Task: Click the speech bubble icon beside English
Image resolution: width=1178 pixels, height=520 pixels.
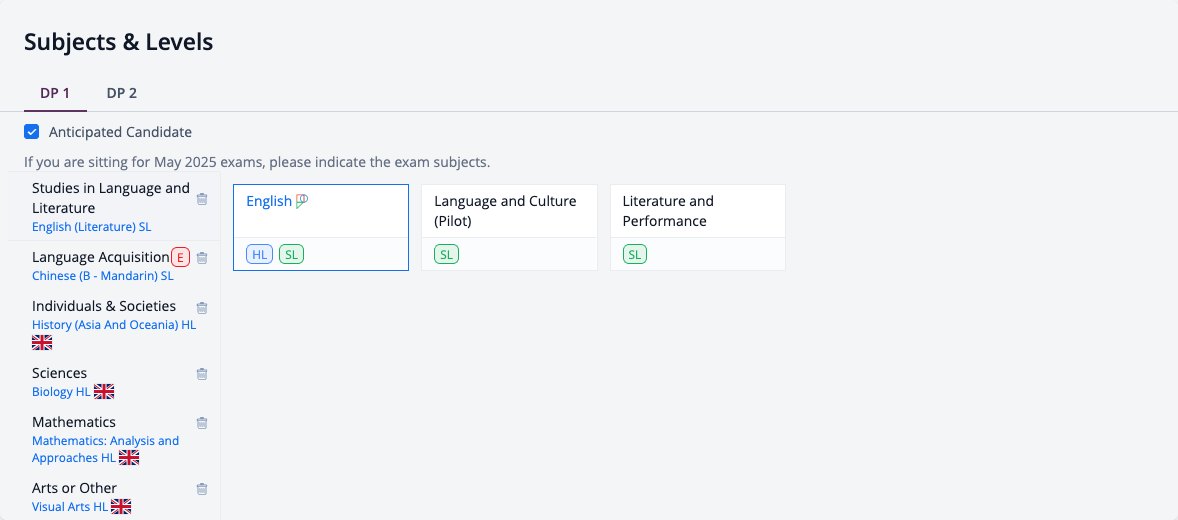Action: coord(302,201)
